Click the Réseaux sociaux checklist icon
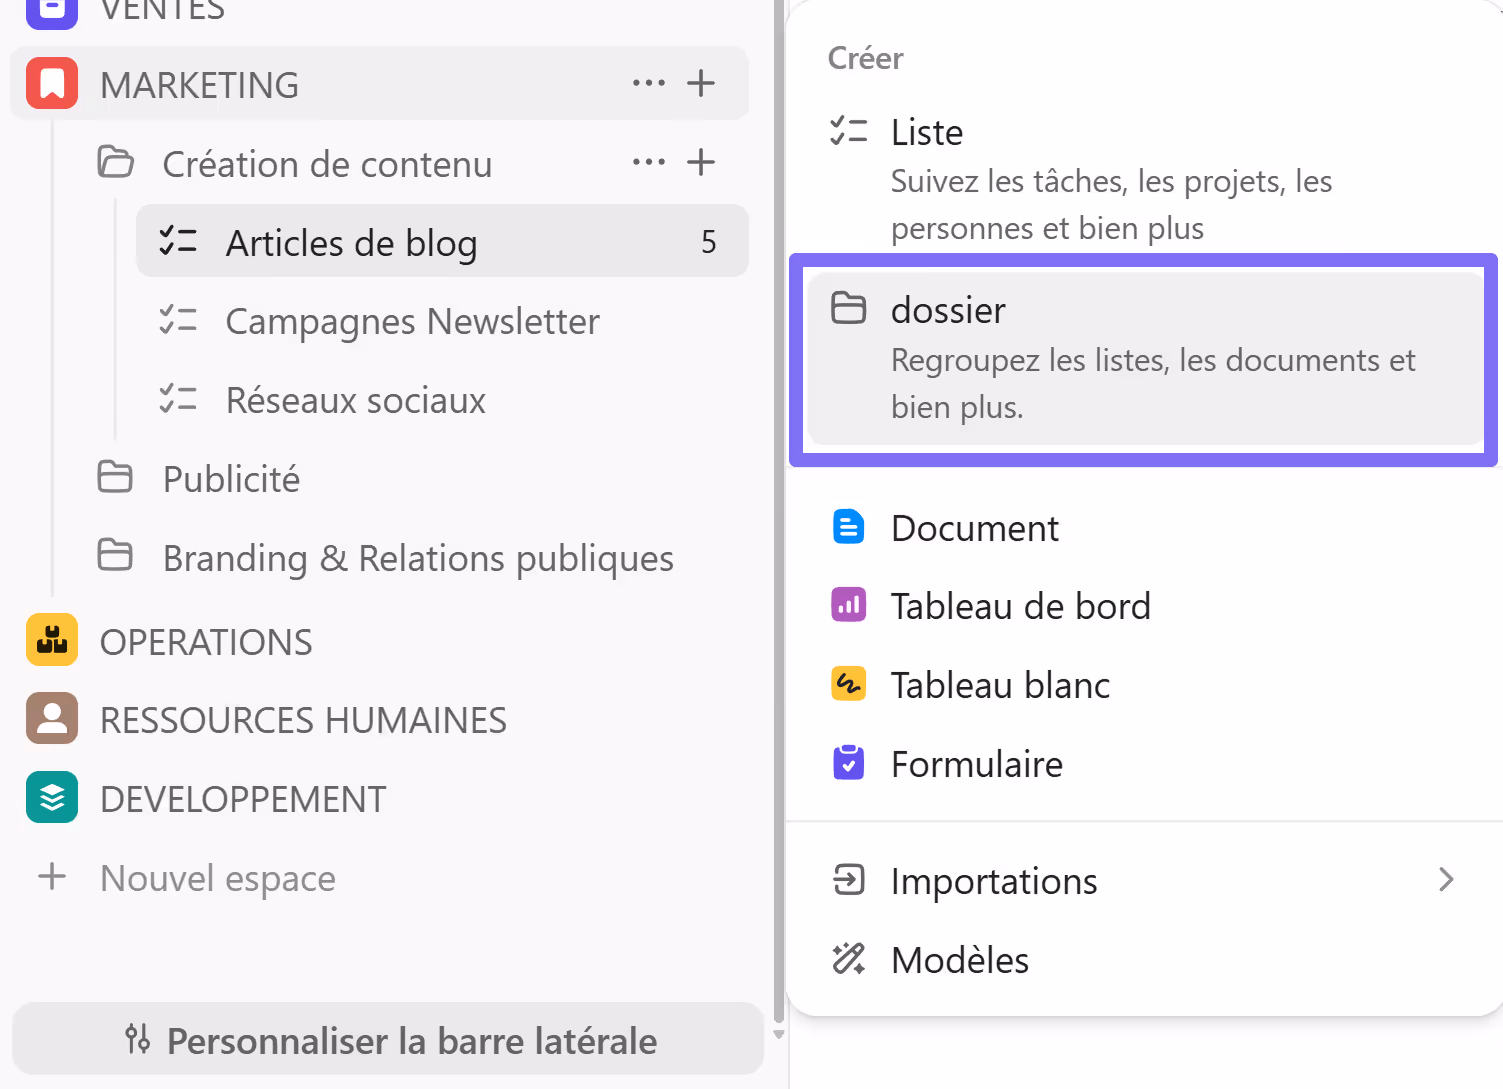The height and width of the screenshot is (1089, 1503). [179, 399]
